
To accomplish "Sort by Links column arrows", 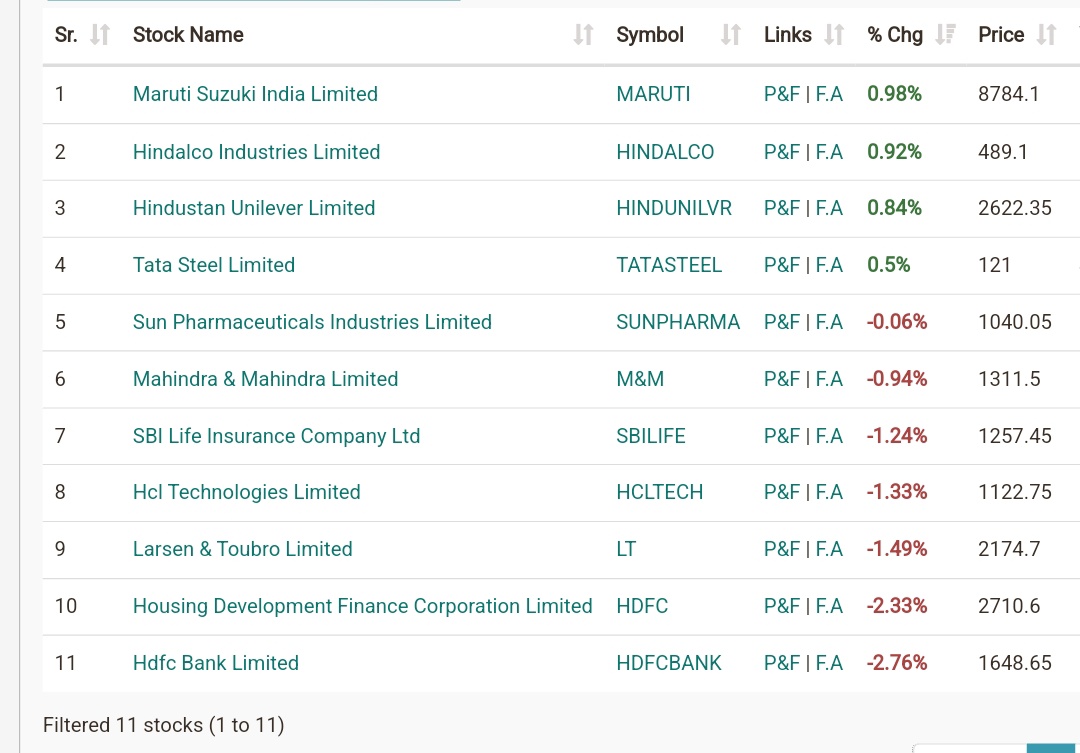I will [834, 34].
